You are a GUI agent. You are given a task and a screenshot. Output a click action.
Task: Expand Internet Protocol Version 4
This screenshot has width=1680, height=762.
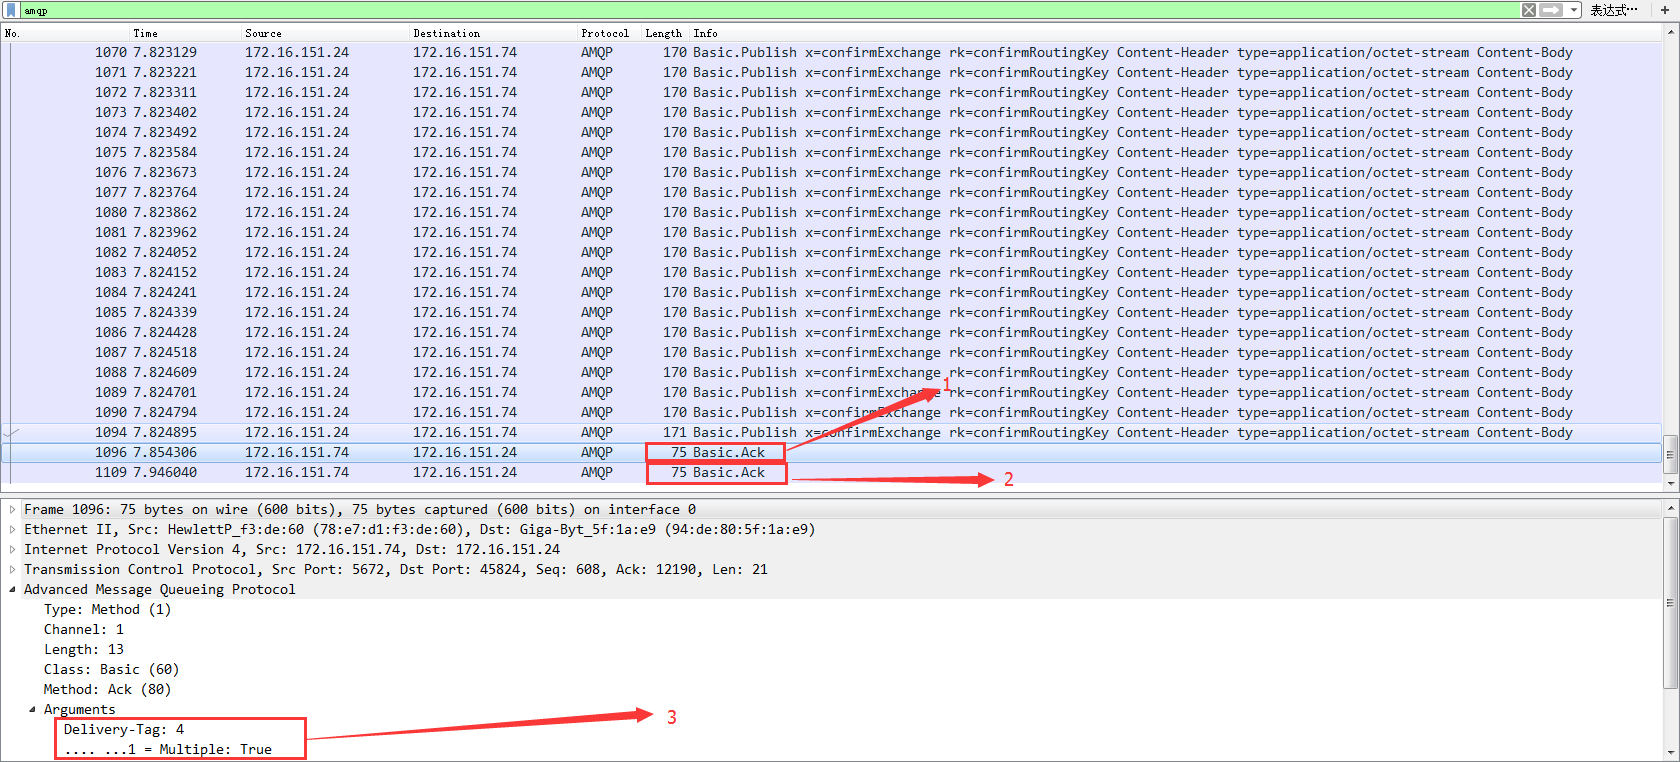(13, 550)
